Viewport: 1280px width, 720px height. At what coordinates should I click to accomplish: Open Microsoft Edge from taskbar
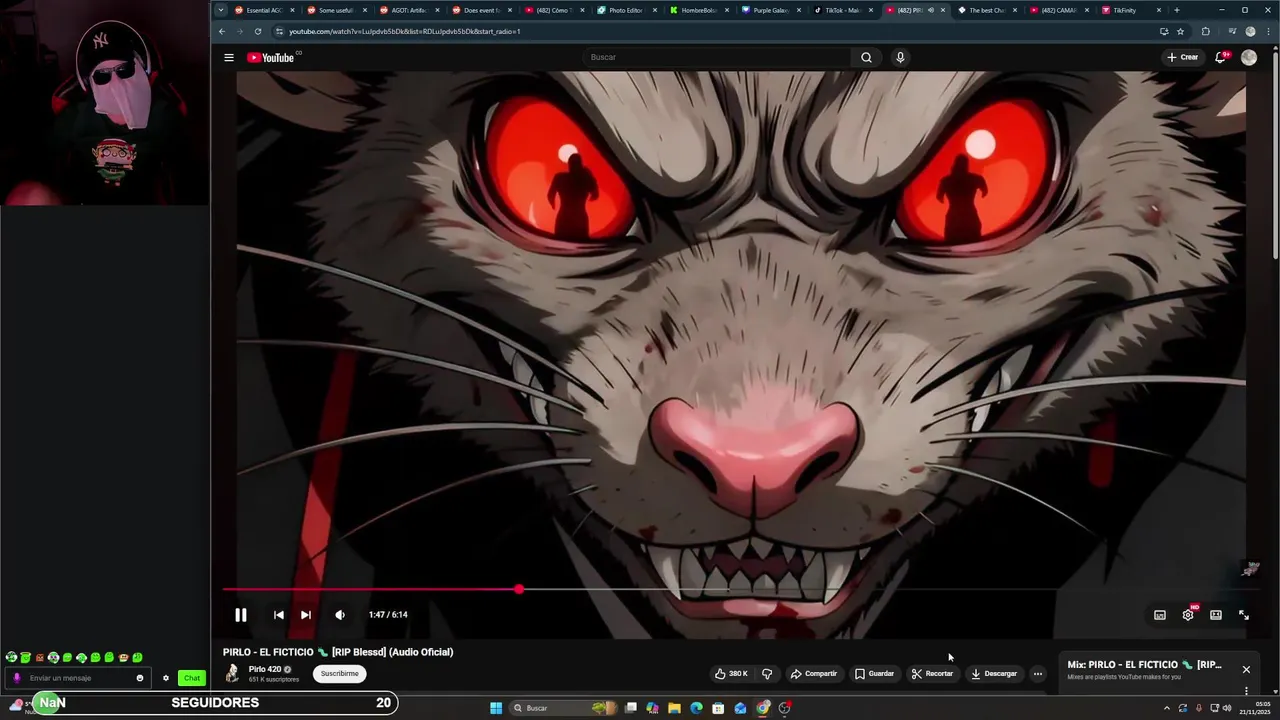tap(697, 708)
